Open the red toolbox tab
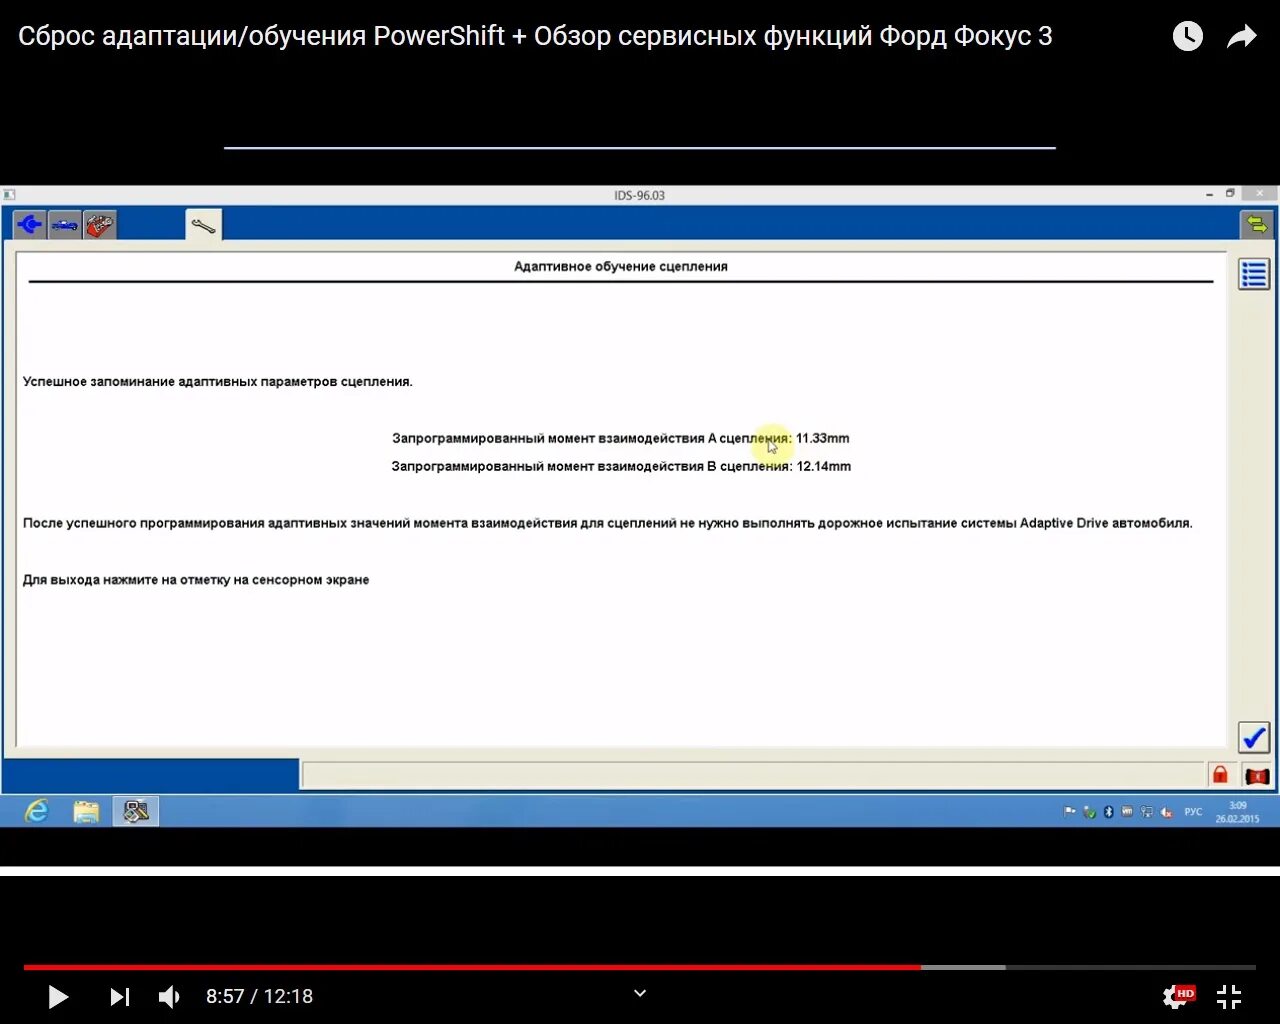This screenshot has width=1280, height=1024. (100, 225)
